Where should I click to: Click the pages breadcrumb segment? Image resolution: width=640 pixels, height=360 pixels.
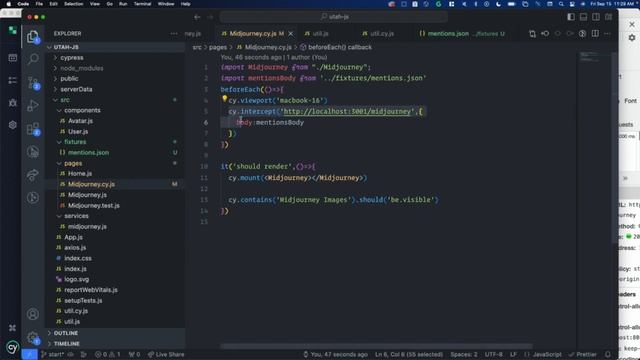[x=218, y=47]
